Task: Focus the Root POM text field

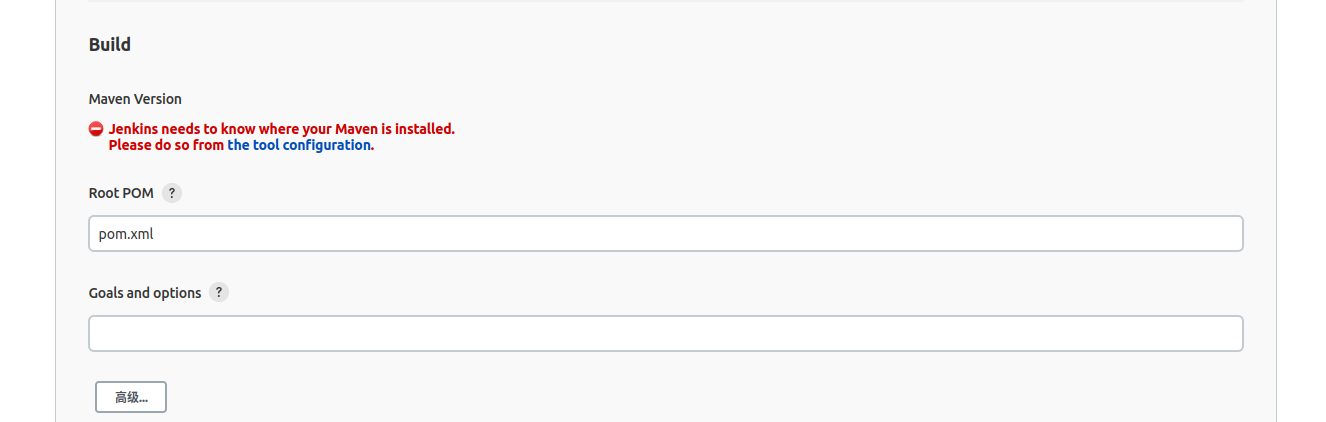Action: (x=665, y=234)
